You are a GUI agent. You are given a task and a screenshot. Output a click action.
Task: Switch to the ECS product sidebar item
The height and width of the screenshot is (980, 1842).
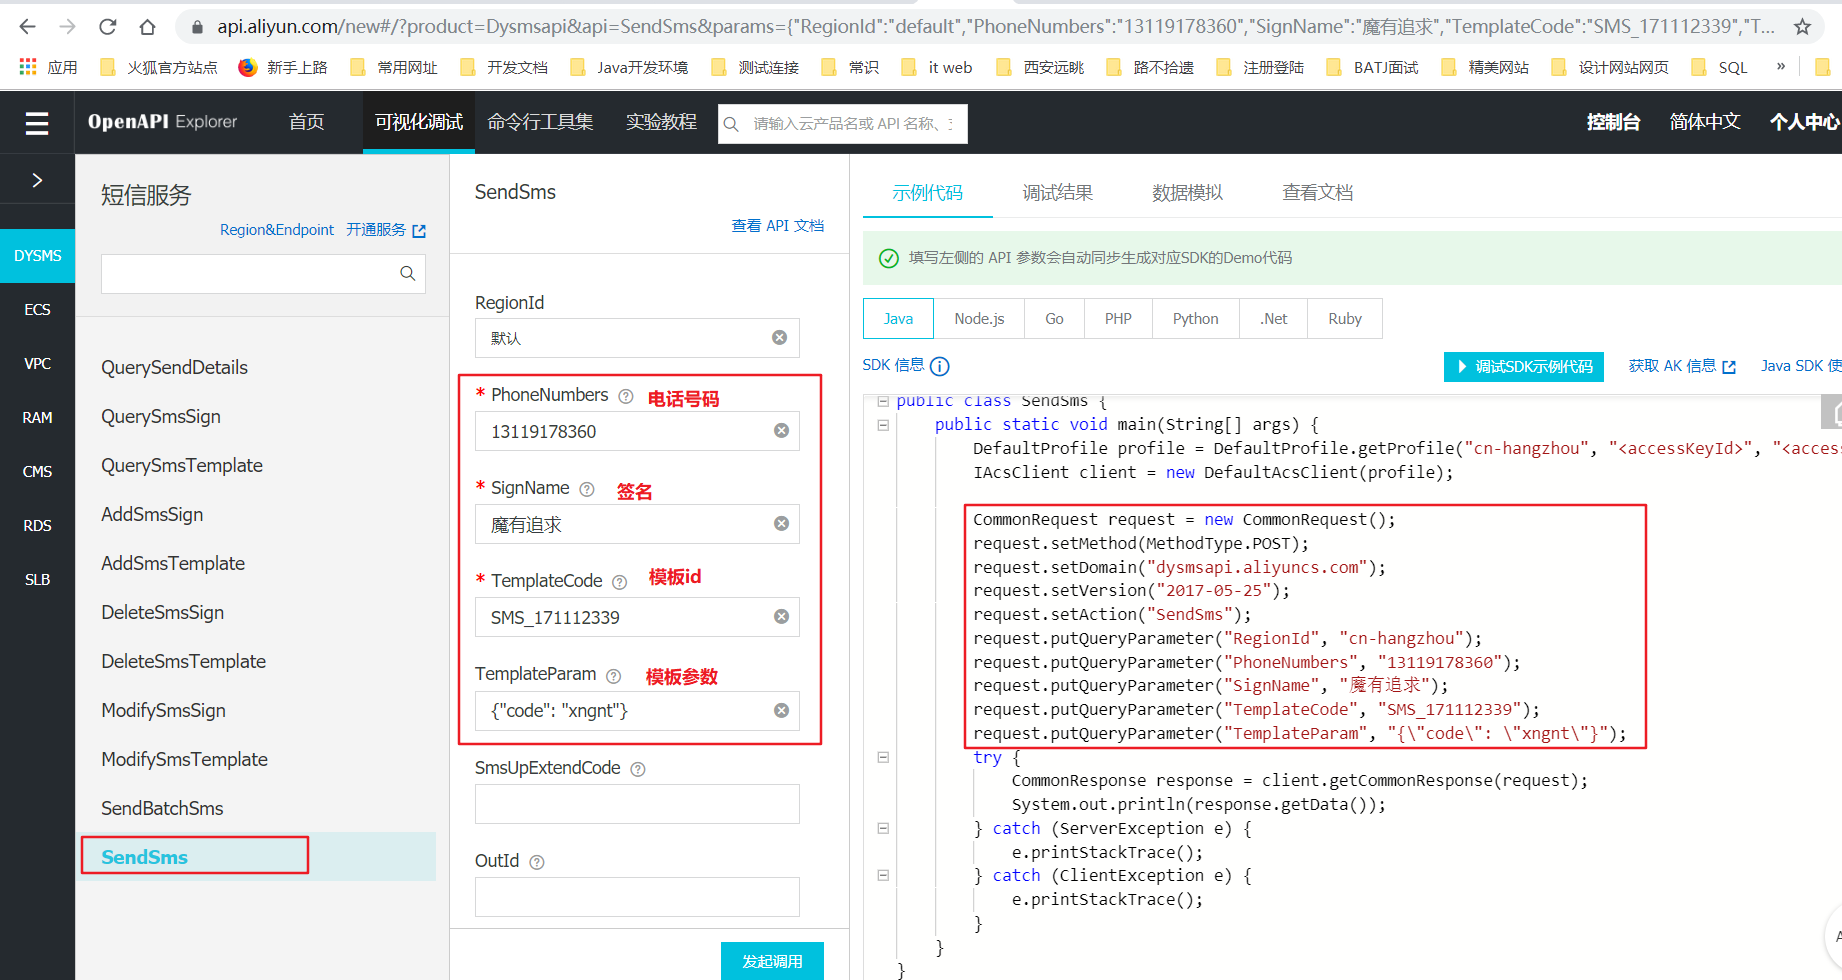[37, 310]
